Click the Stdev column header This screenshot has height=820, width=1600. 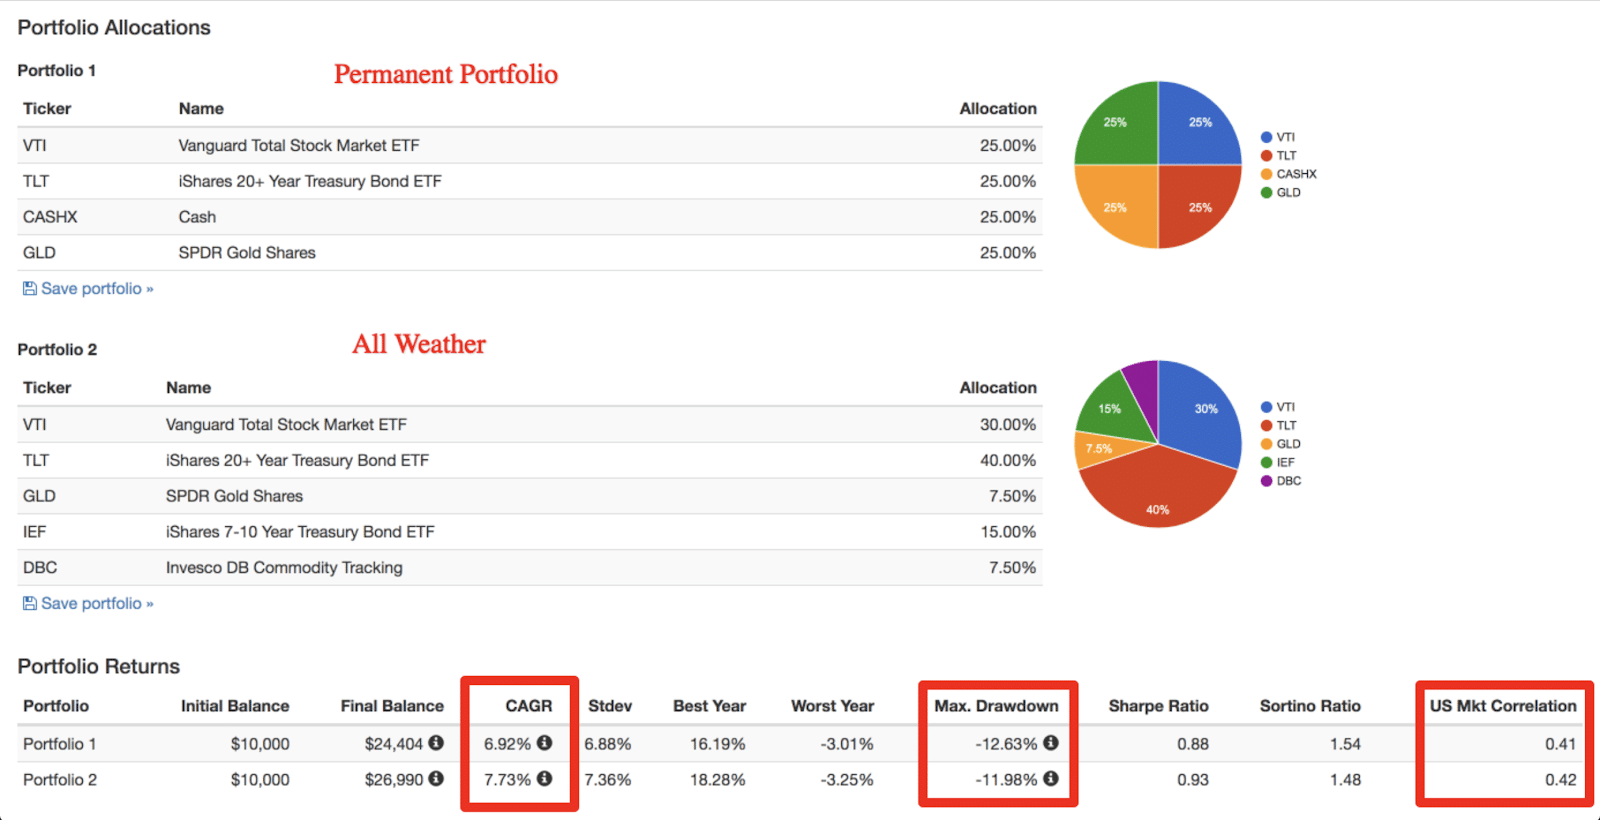pyautogui.click(x=610, y=706)
